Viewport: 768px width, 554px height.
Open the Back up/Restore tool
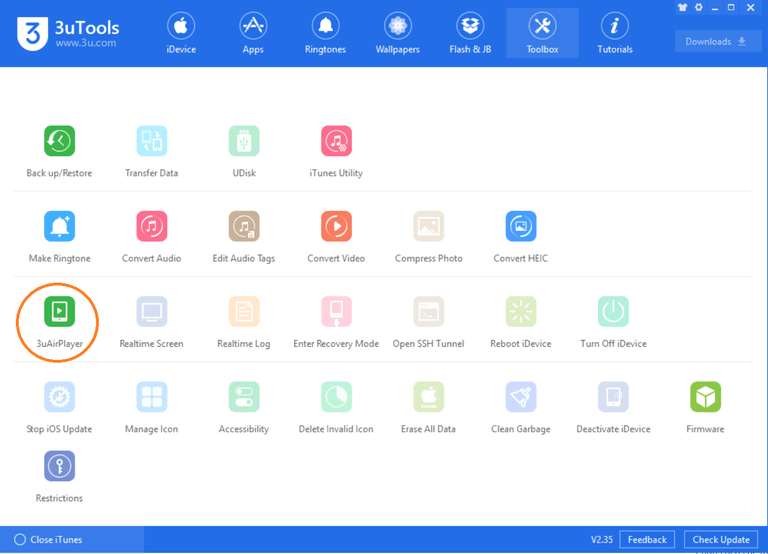(x=59, y=142)
